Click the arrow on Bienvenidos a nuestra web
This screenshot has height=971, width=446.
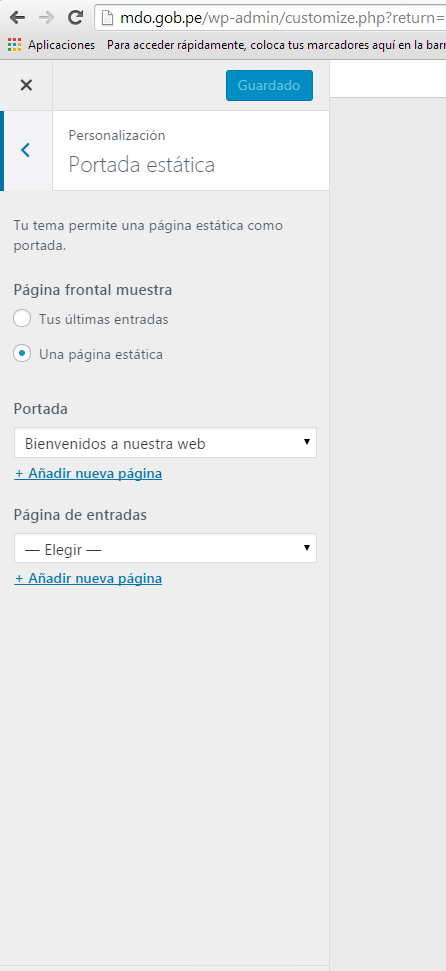(306, 442)
